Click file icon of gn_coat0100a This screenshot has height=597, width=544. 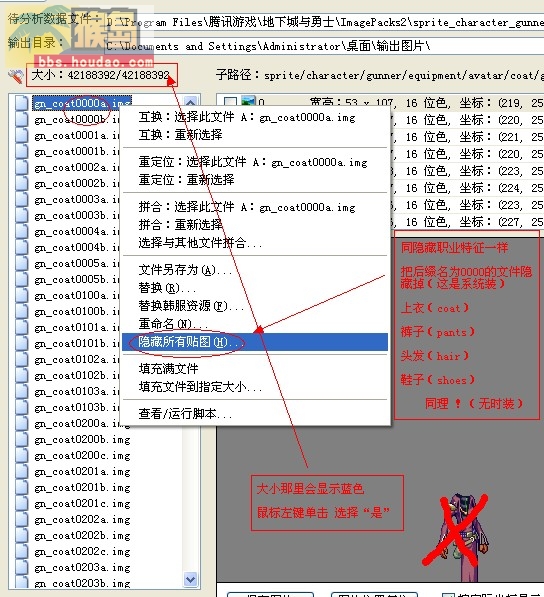click(21, 295)
